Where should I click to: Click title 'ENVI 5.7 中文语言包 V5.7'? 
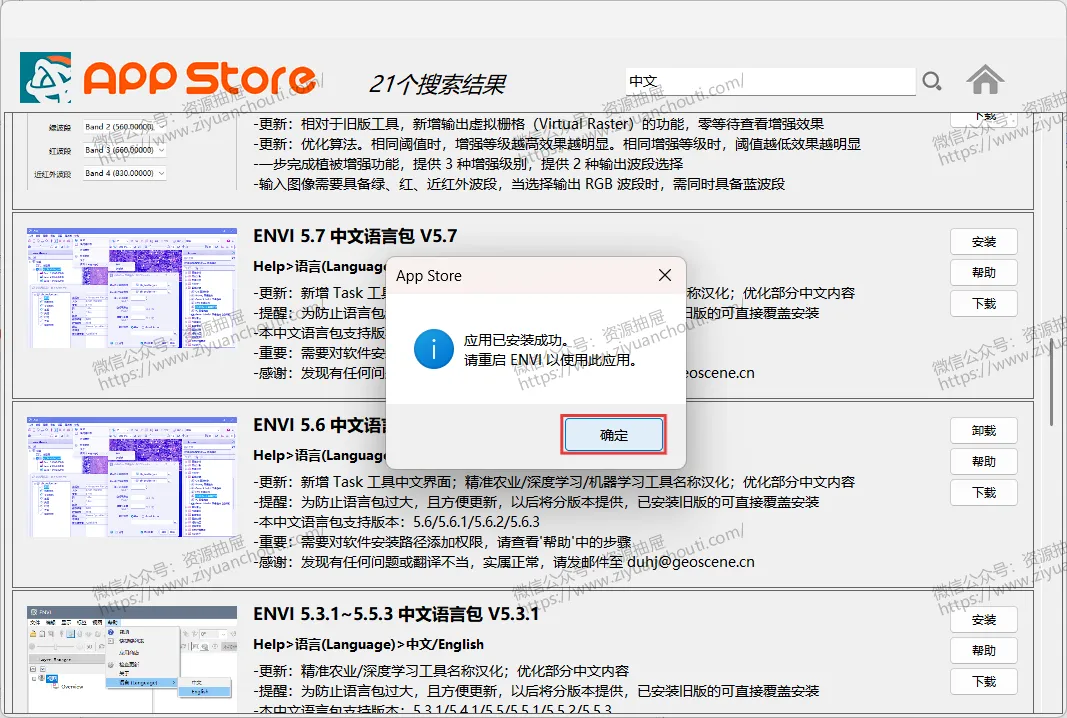(355, 236)
